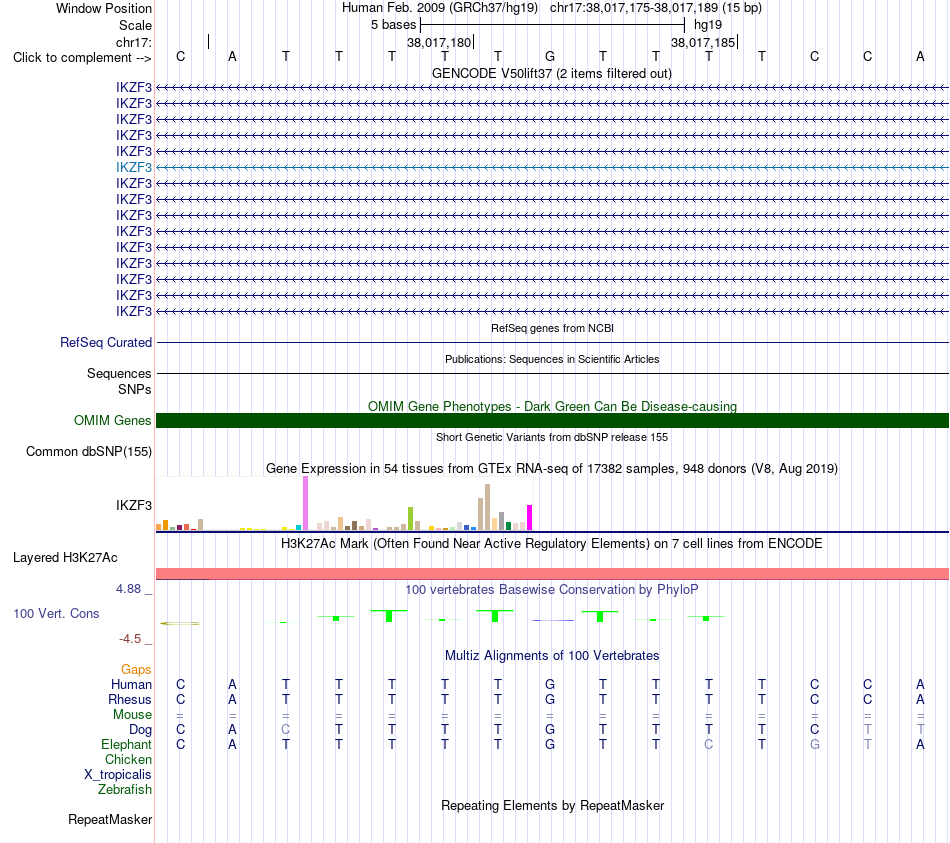Viewport: 950px width, 843px height.
Task: Click the 4.88 PhyloP upper scale value
Action: click(x=128, y=589)
